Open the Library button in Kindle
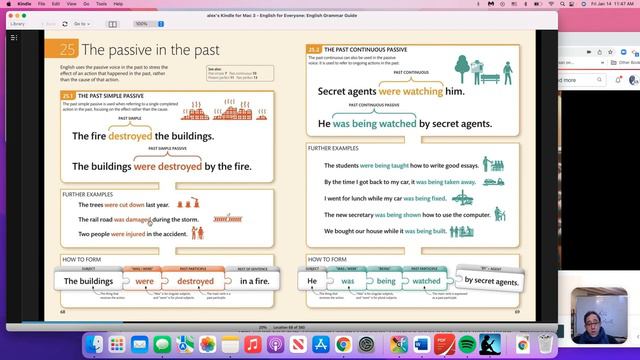 pyautogui.click(x=18, y=24)
